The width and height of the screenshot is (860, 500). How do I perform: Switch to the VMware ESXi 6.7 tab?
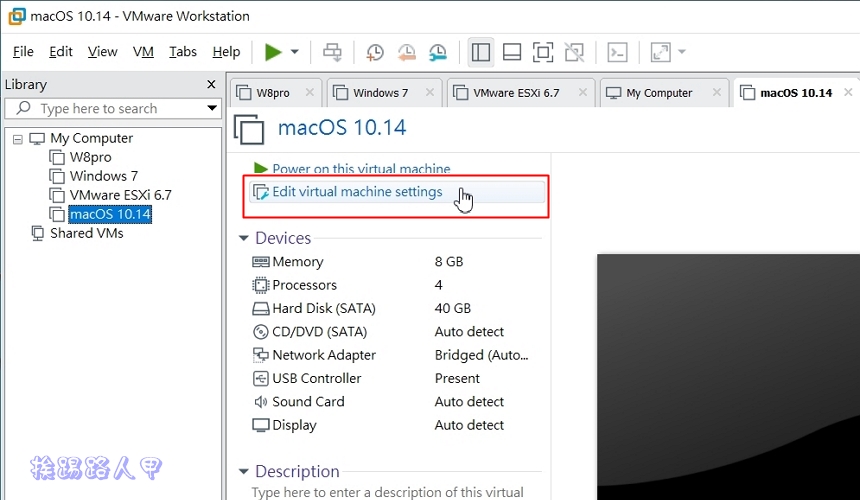point(516,93)
